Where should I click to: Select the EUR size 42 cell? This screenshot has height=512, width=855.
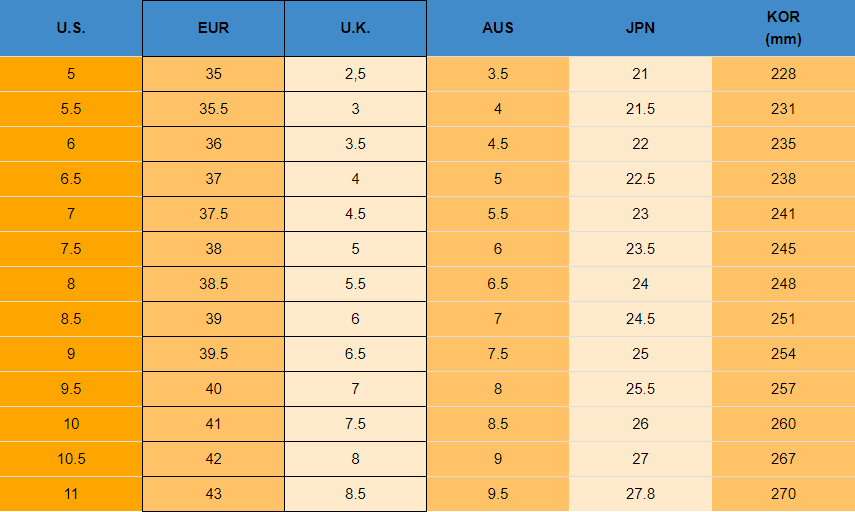point(213,459)
